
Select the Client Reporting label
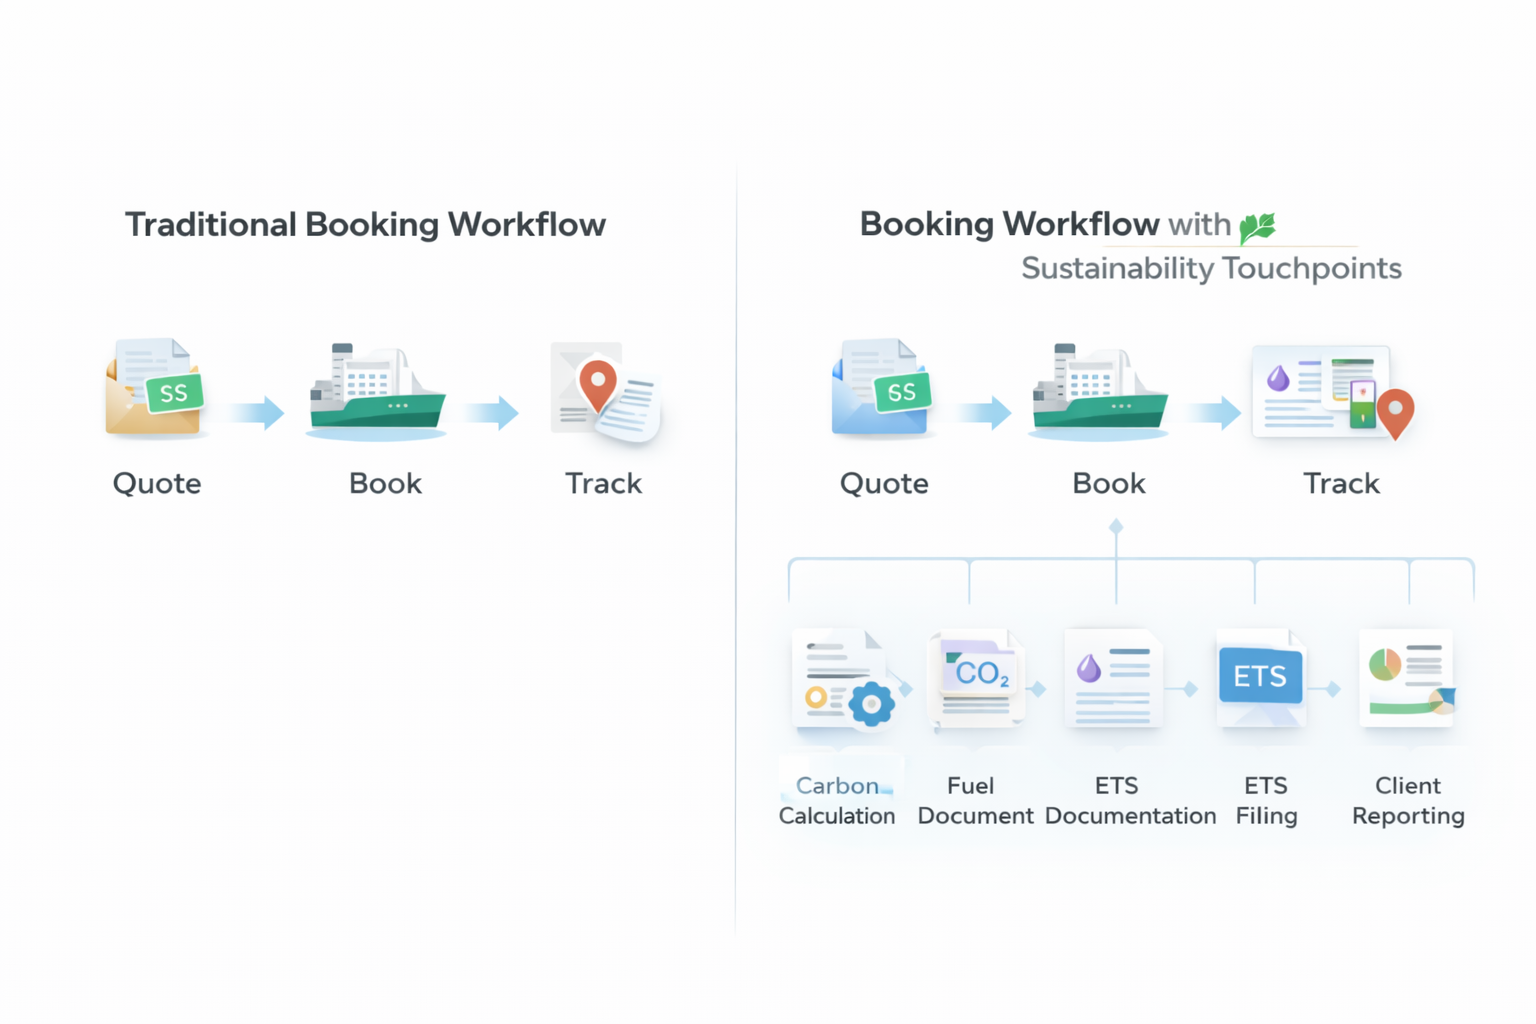(x=1408, y=800)
